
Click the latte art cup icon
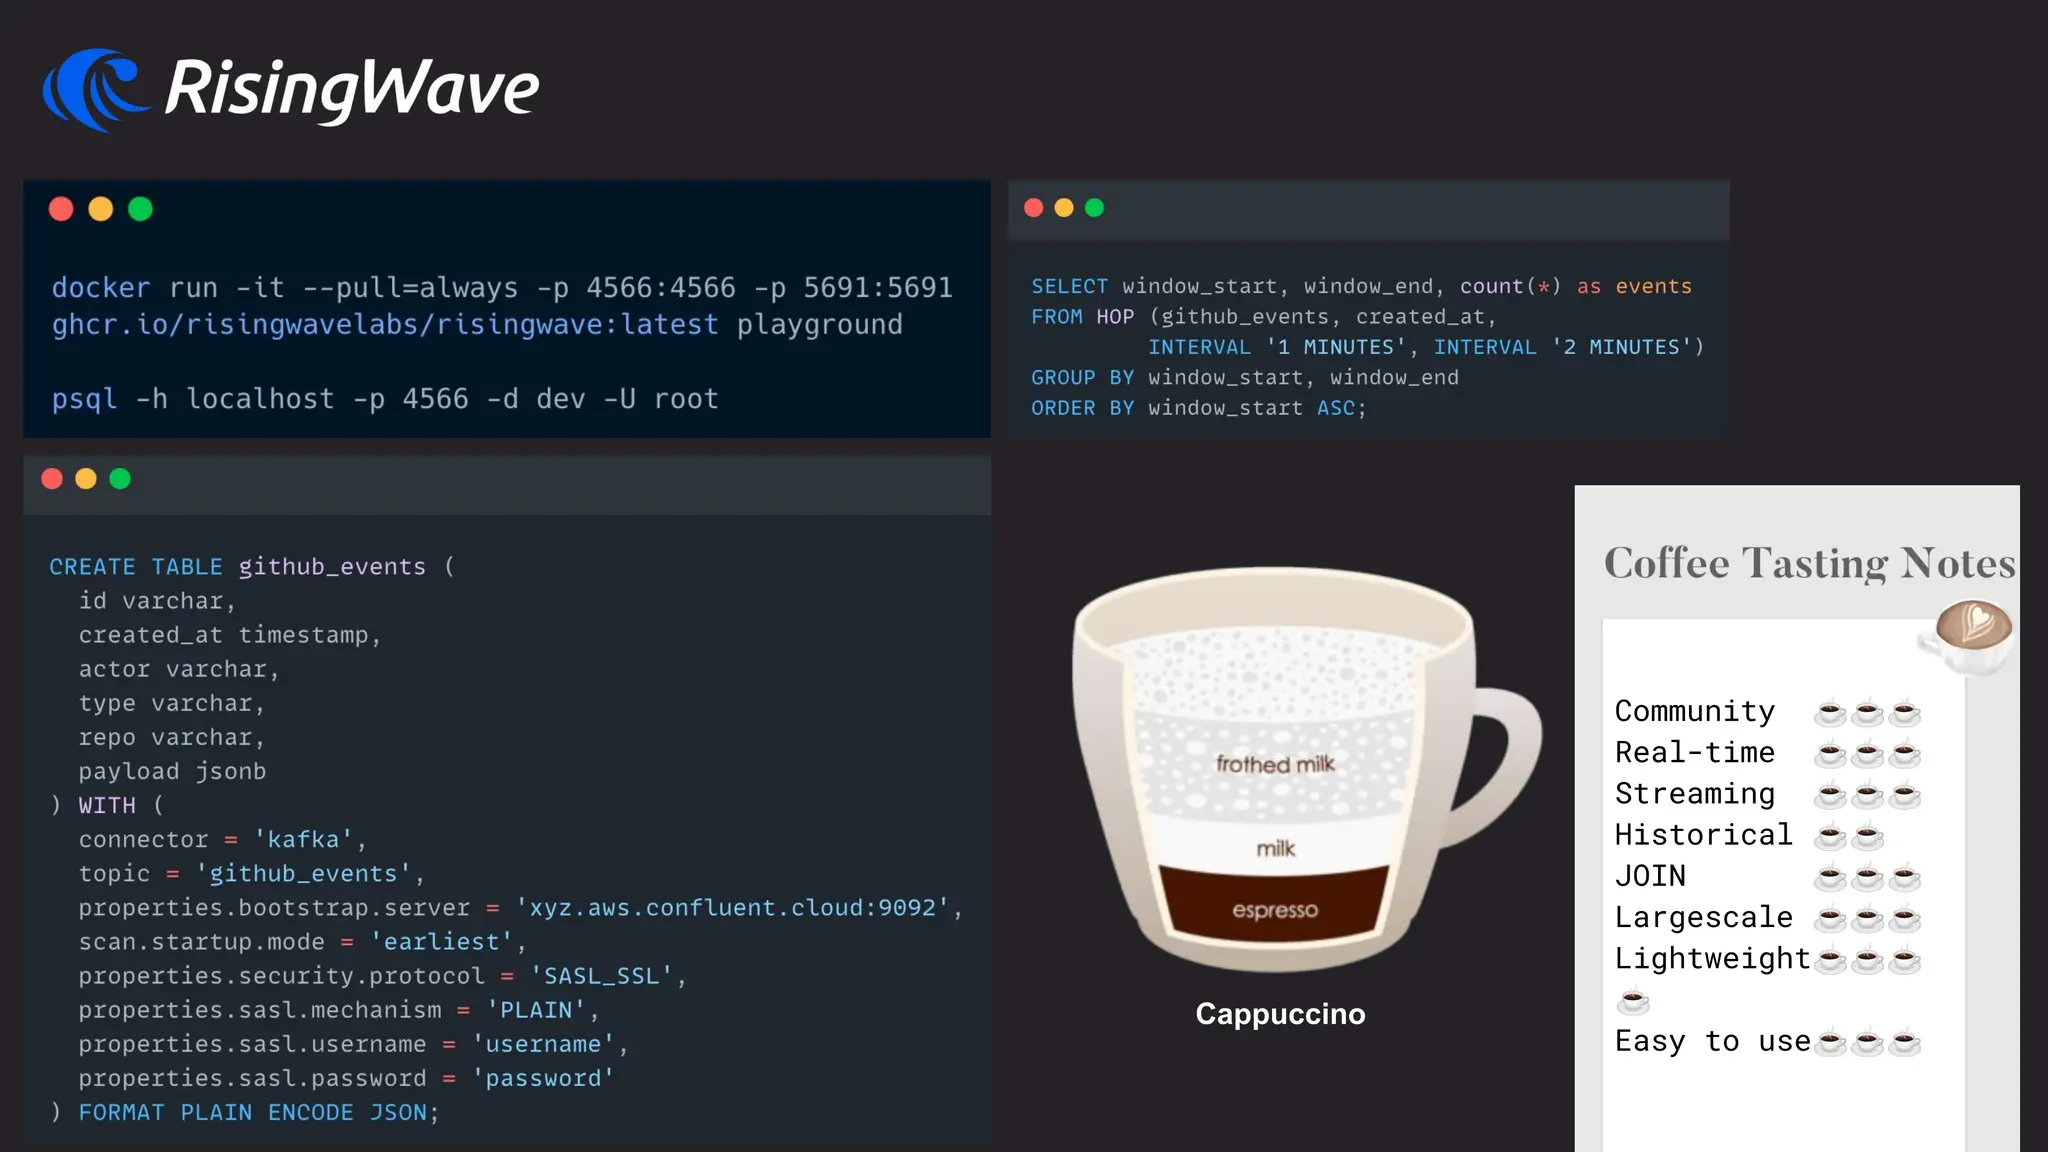point(1972,630)
